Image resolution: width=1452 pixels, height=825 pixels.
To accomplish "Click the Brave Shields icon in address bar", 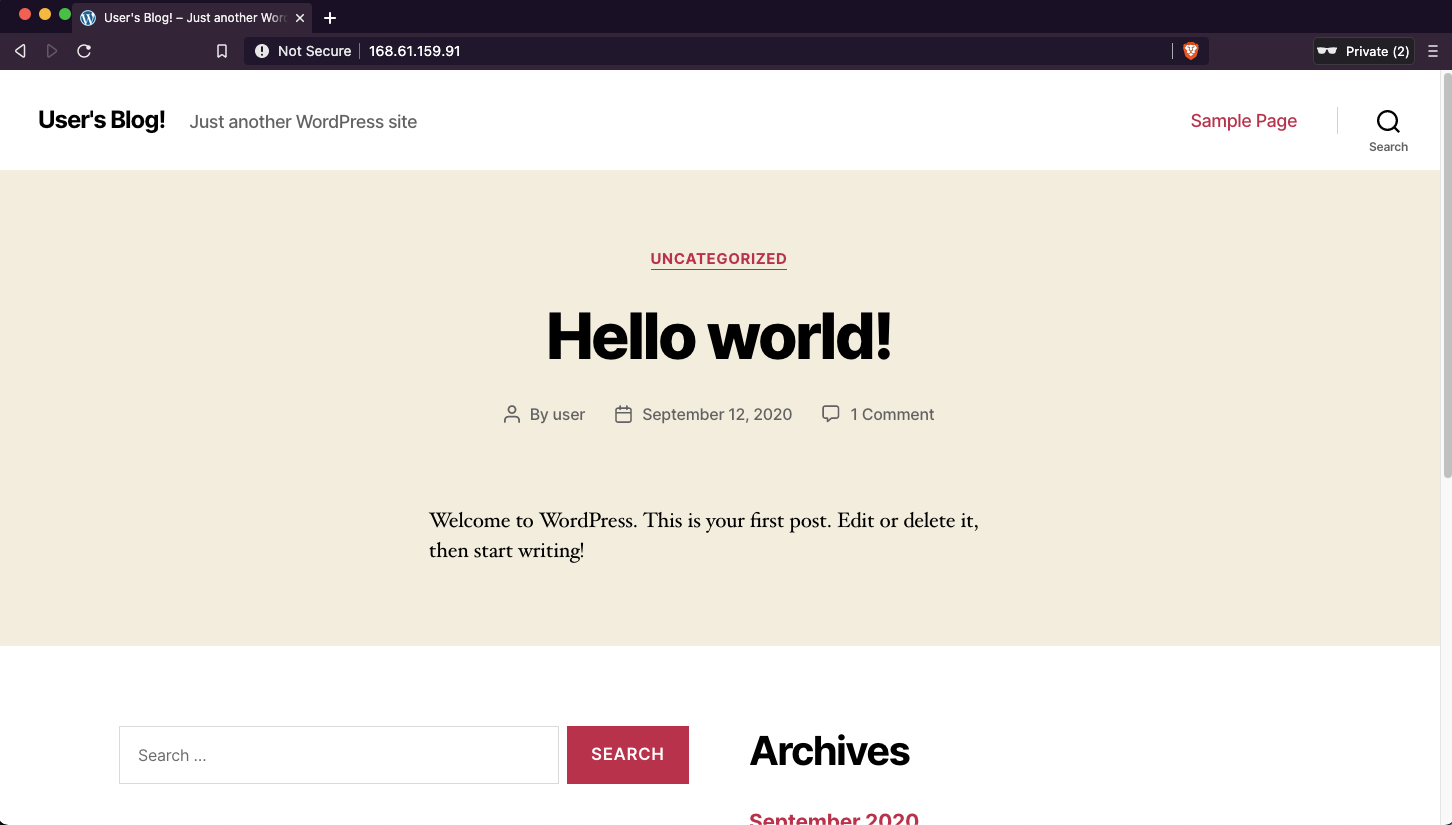I will pos(1190,50).
